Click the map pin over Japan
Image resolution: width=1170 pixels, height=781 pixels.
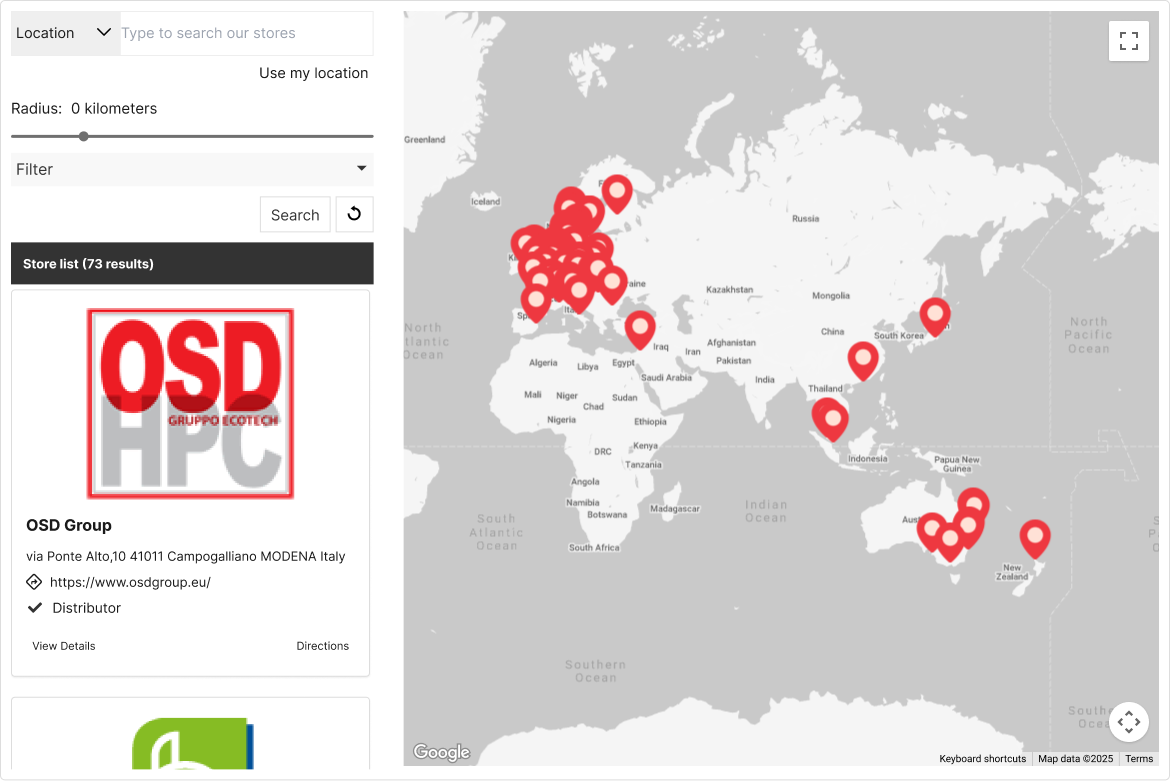click(x=935, y=316)
